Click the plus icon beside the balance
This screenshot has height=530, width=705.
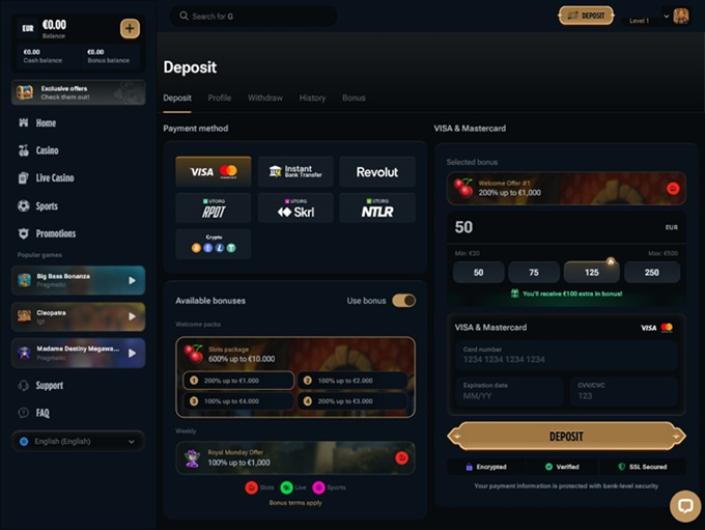coord(129,29)
